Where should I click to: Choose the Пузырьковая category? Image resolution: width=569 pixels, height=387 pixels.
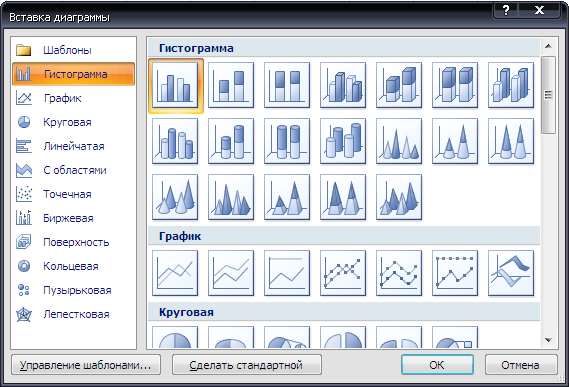pos(74,290)
